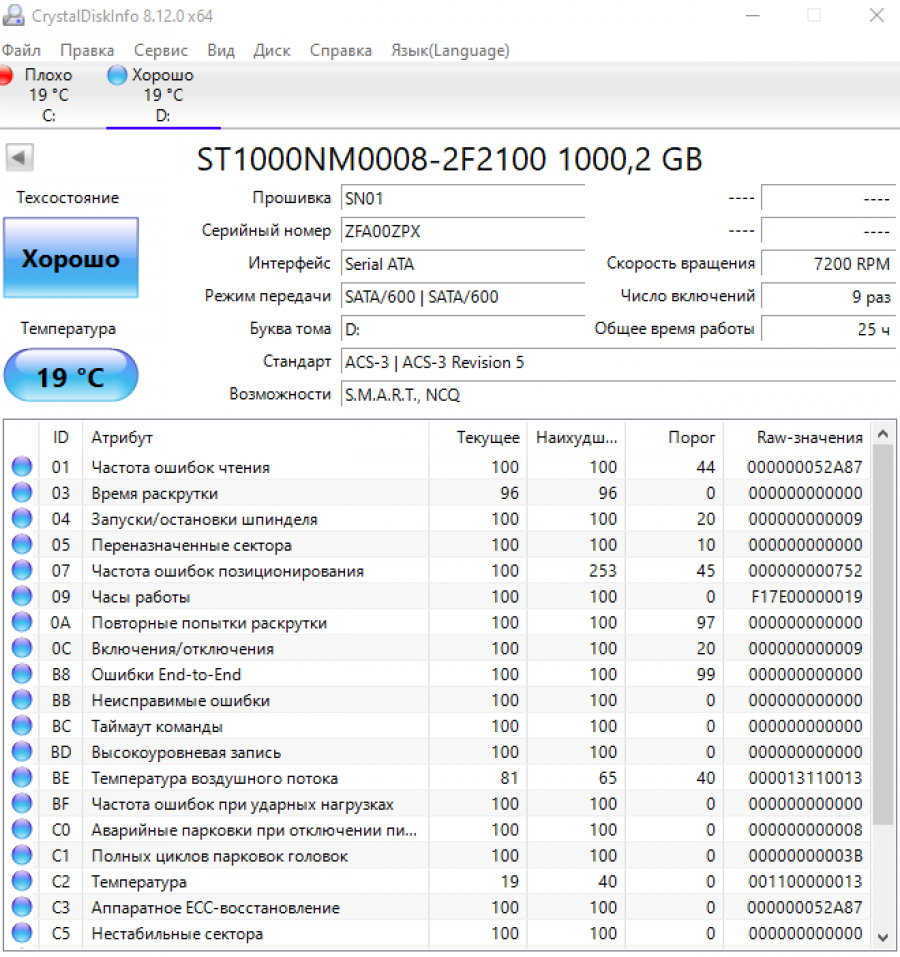Click status orb for attribute 05 reallocated sectors
Viewport: 900px width, 957px height.
point(22,545)
